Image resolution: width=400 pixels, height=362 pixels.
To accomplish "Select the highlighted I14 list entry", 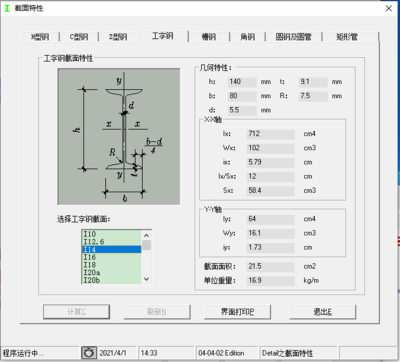I will pyautogui.click(x=112, y=249).
